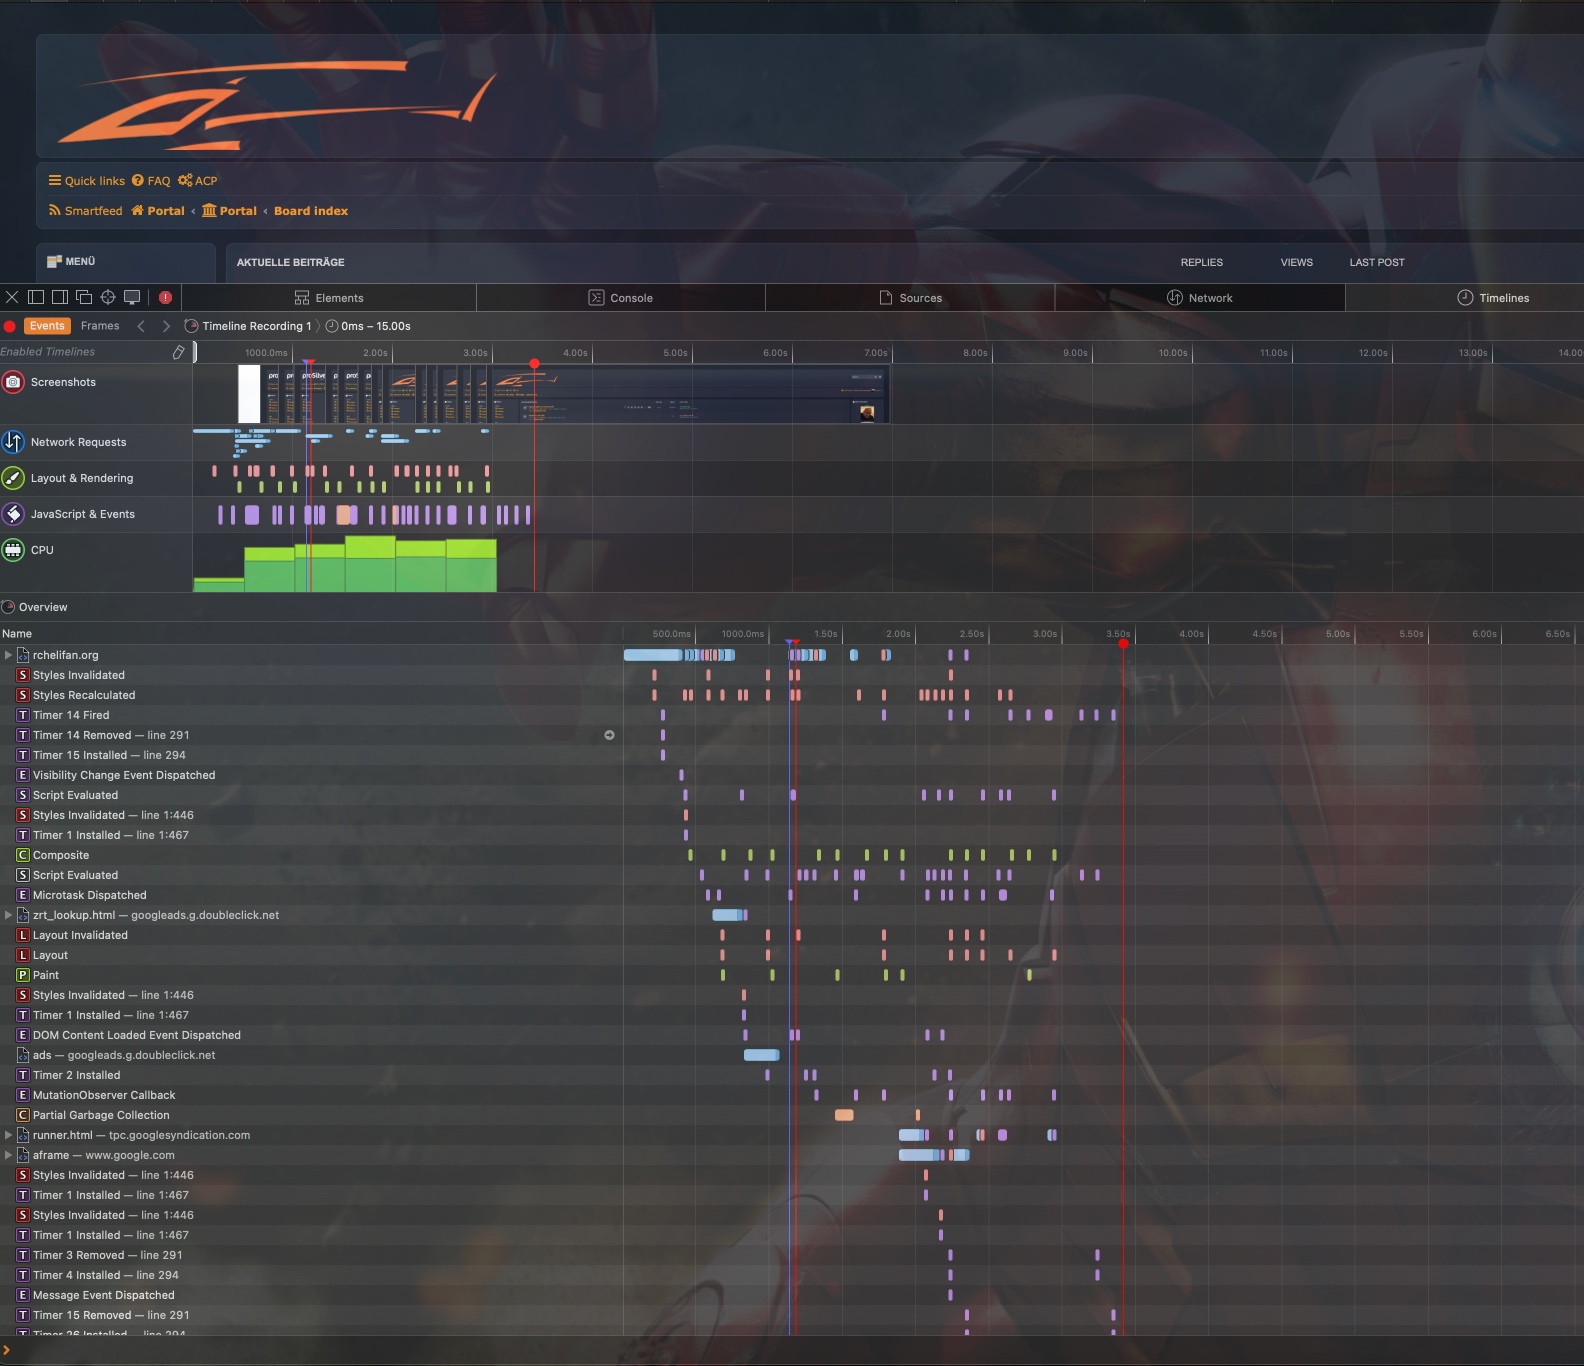This screenshot has width=1584, height=1366.
Task: Dock the inspector to the left side
Action: click(x=36, y=297)
